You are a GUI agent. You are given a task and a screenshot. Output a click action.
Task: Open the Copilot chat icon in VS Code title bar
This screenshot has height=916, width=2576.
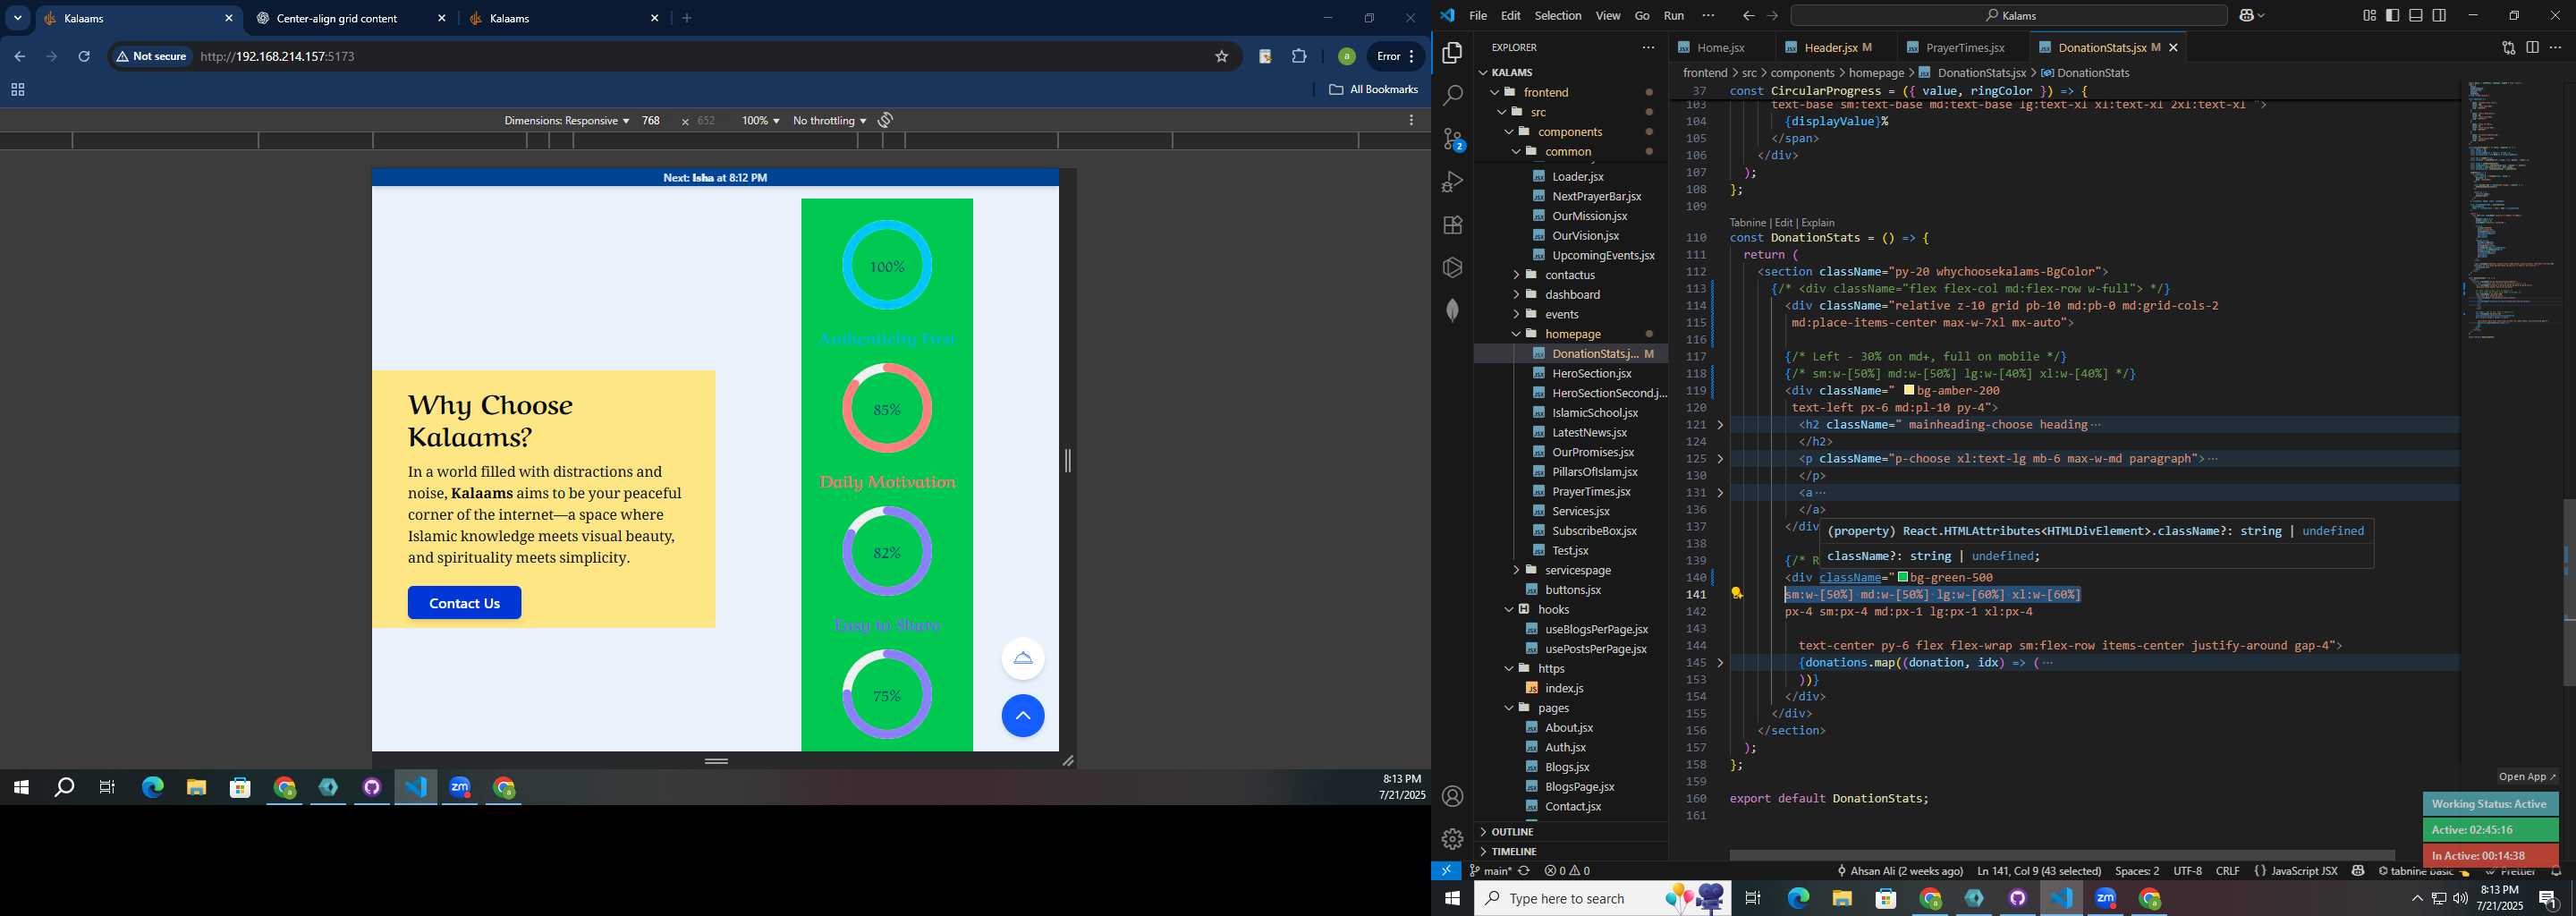click(x=2247, y=15)
